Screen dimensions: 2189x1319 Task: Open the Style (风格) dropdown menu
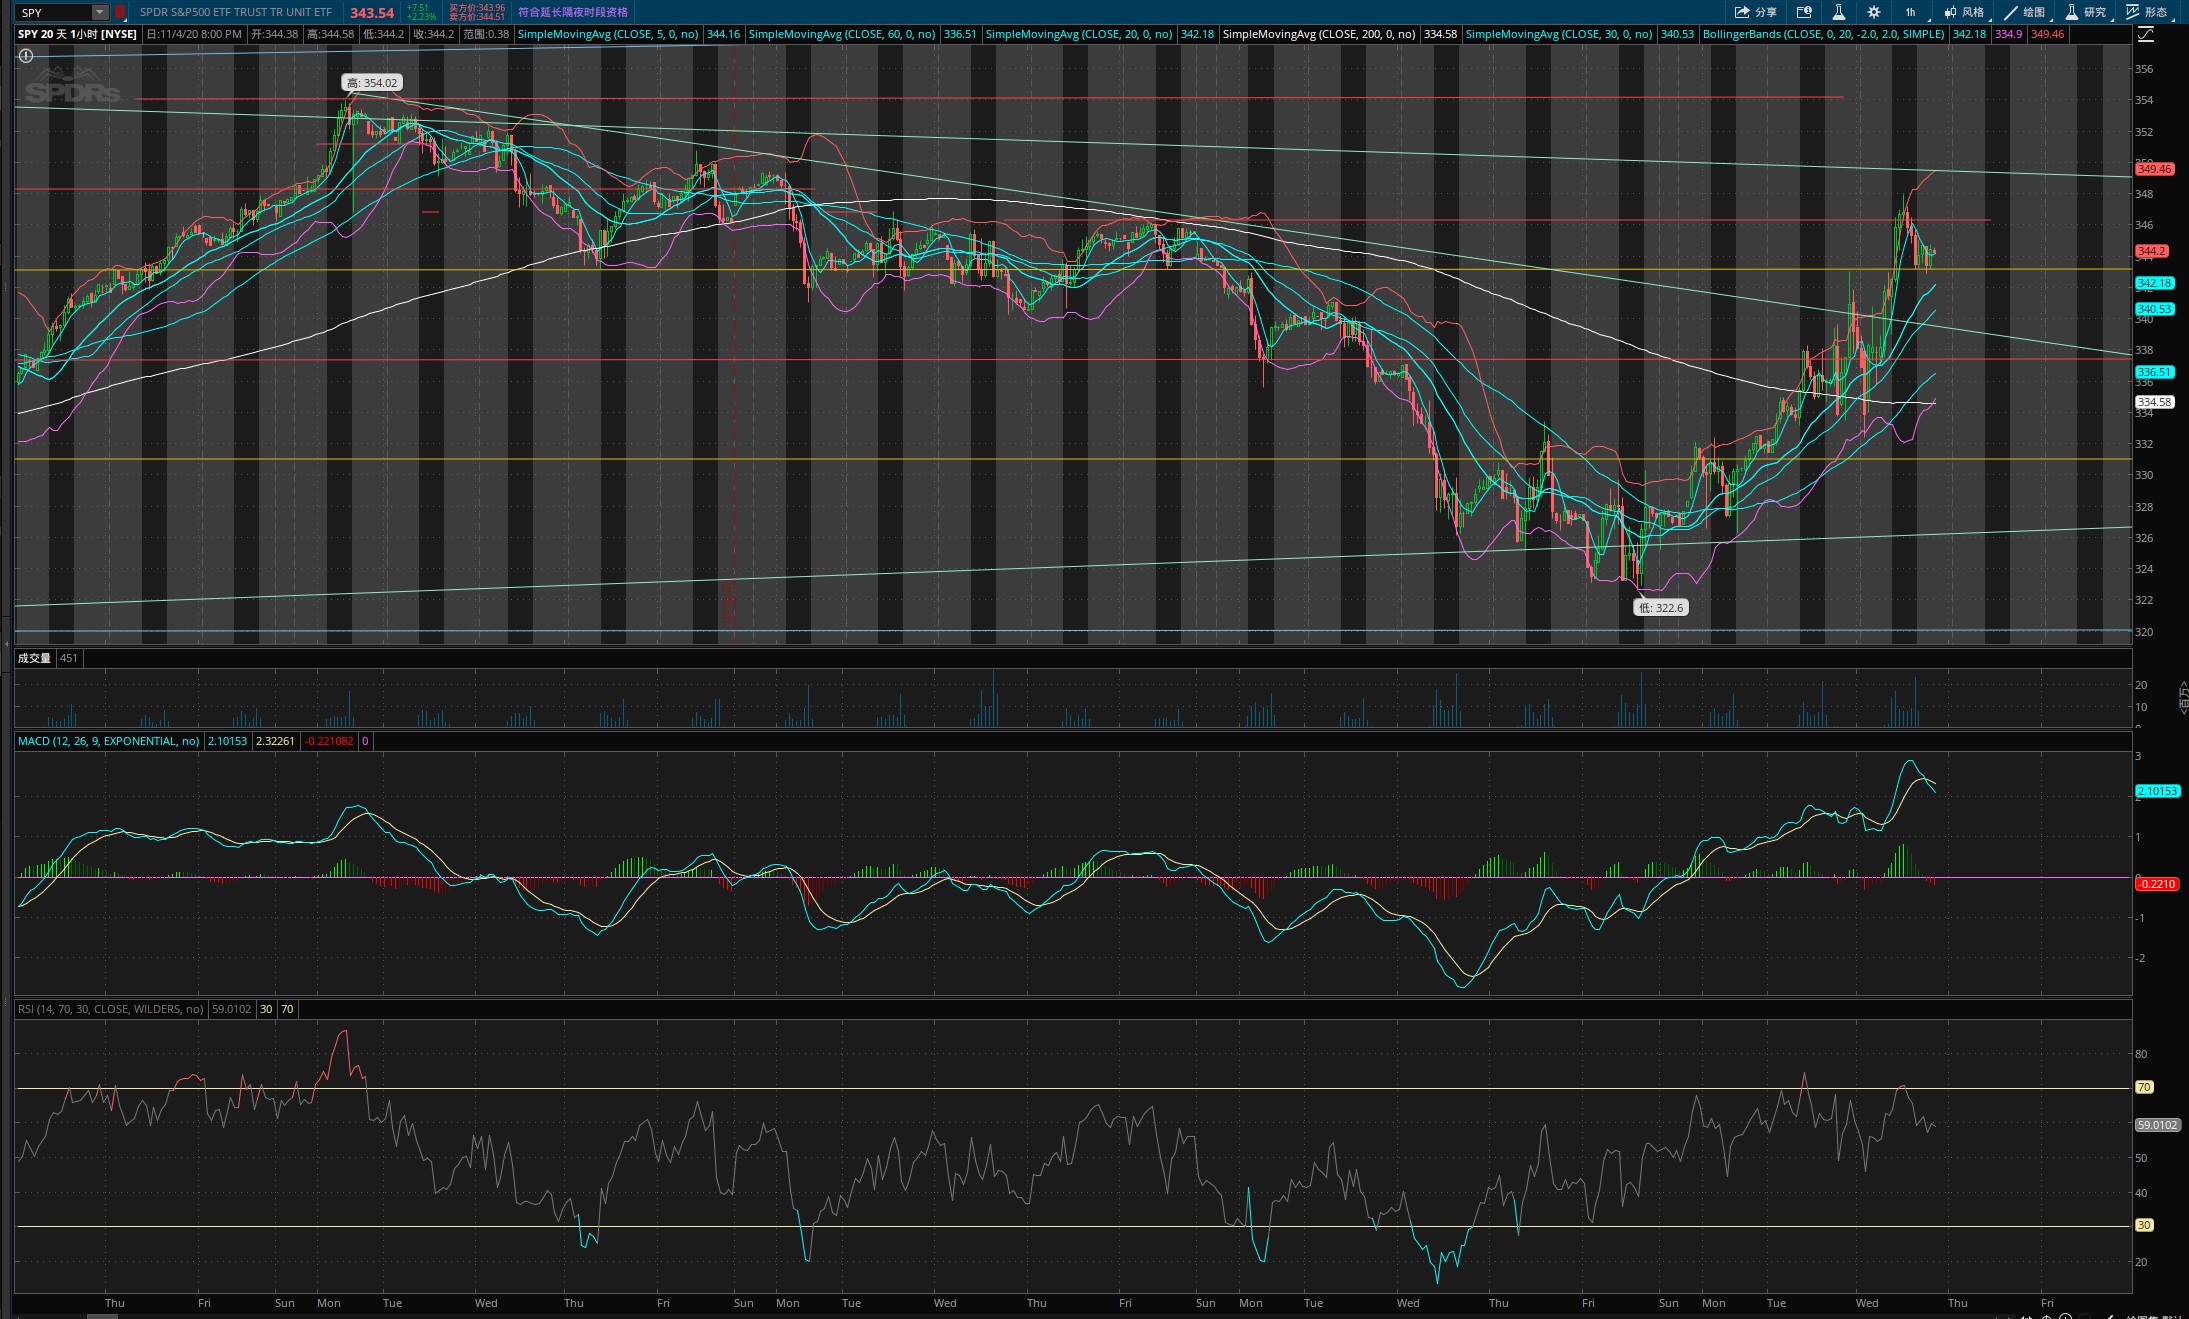pos(1965,12)
